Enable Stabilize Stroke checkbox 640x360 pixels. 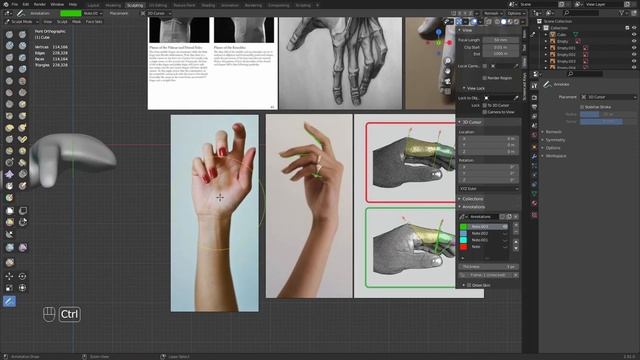point(582,107)
